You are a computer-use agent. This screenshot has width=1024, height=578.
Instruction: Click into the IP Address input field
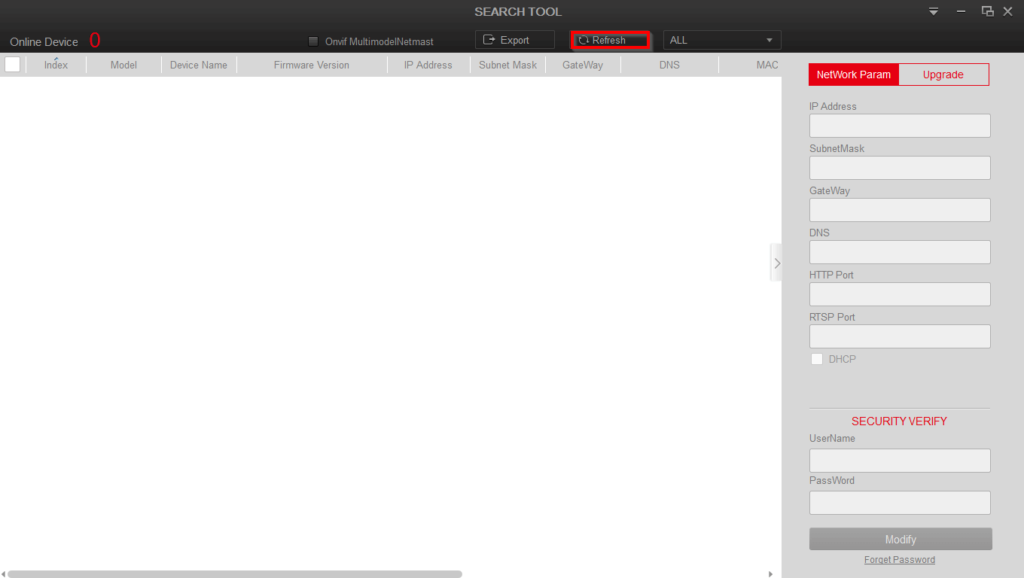[x=899, y=125]
